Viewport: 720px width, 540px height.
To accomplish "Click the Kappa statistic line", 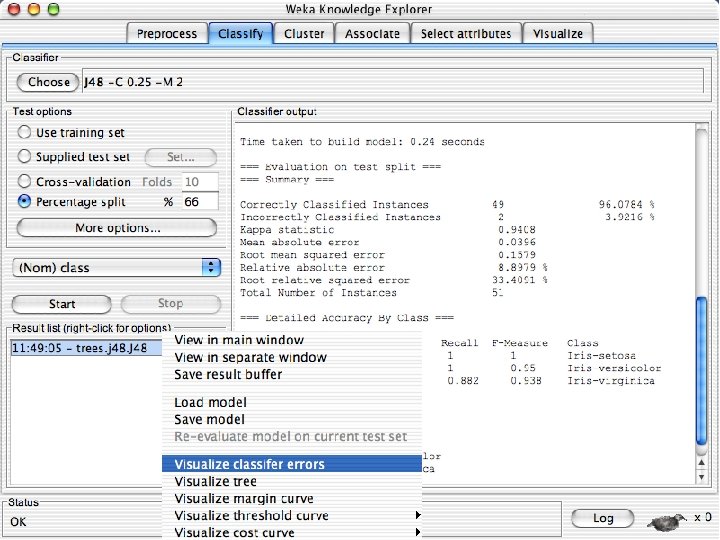I will 388,230.
